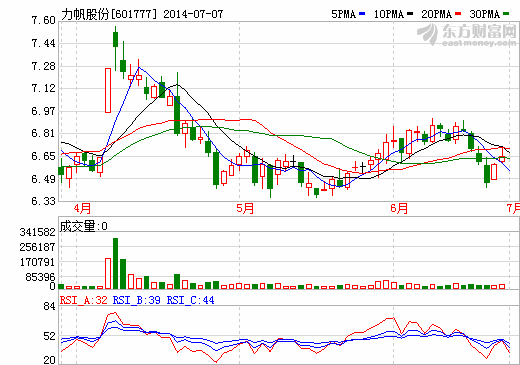Click the 5PMA legend label

point(344,14)
